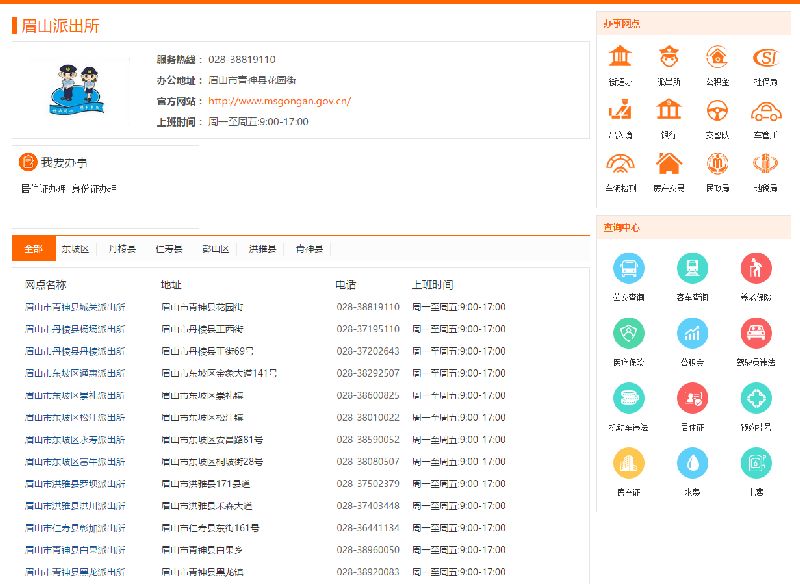Open the orange car outline icon
Viewport: 800px width, 584px height.
(765, 109)
